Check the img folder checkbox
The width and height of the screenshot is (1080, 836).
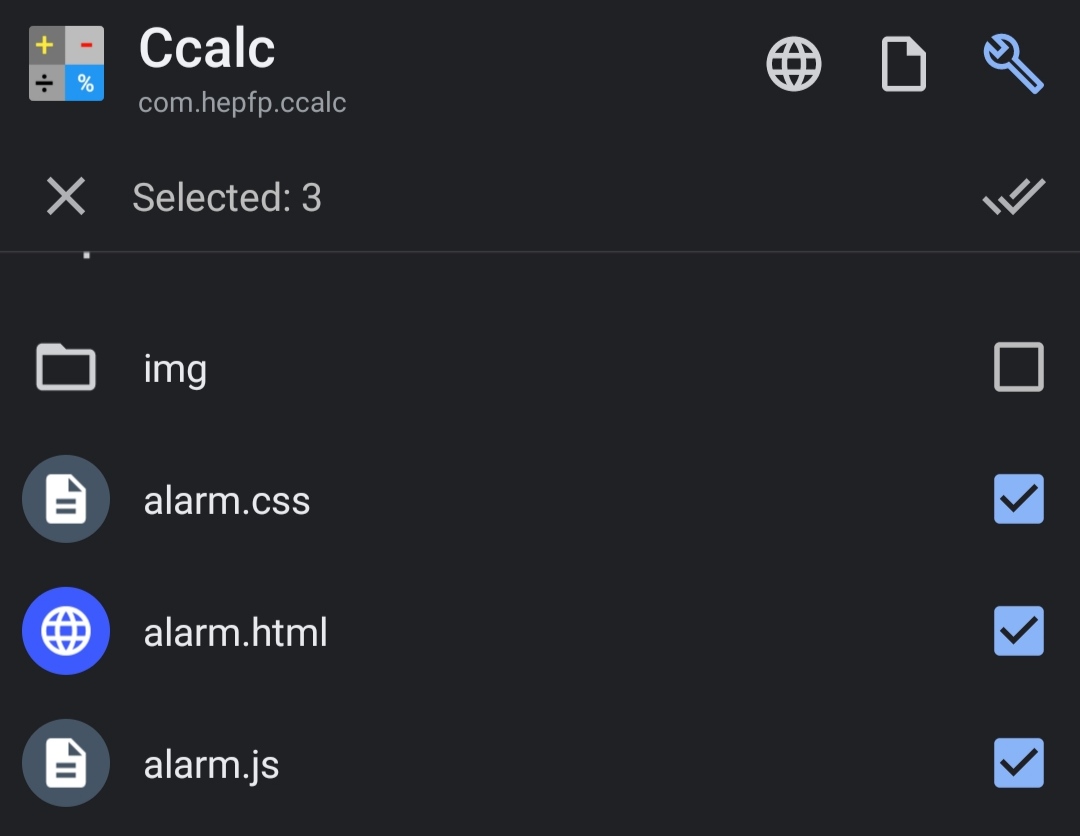click(1018, 367)
